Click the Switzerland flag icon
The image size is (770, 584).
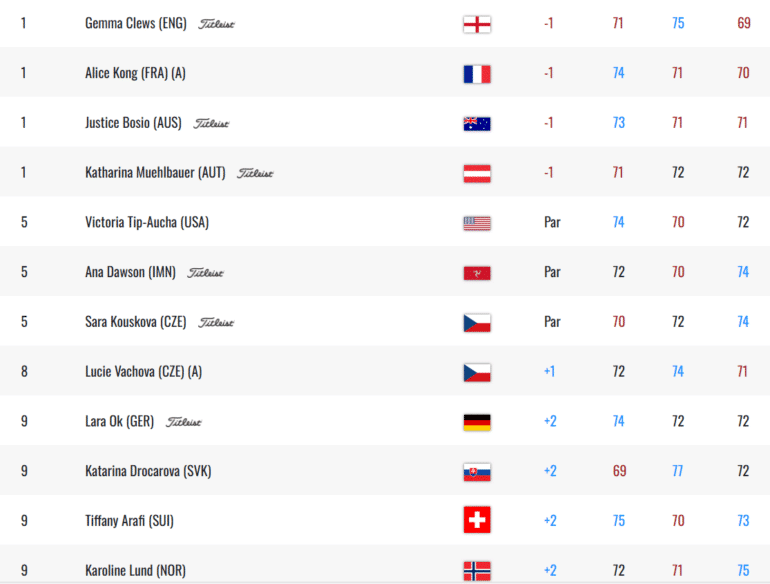pyautogui.click(x=477, y=520)
